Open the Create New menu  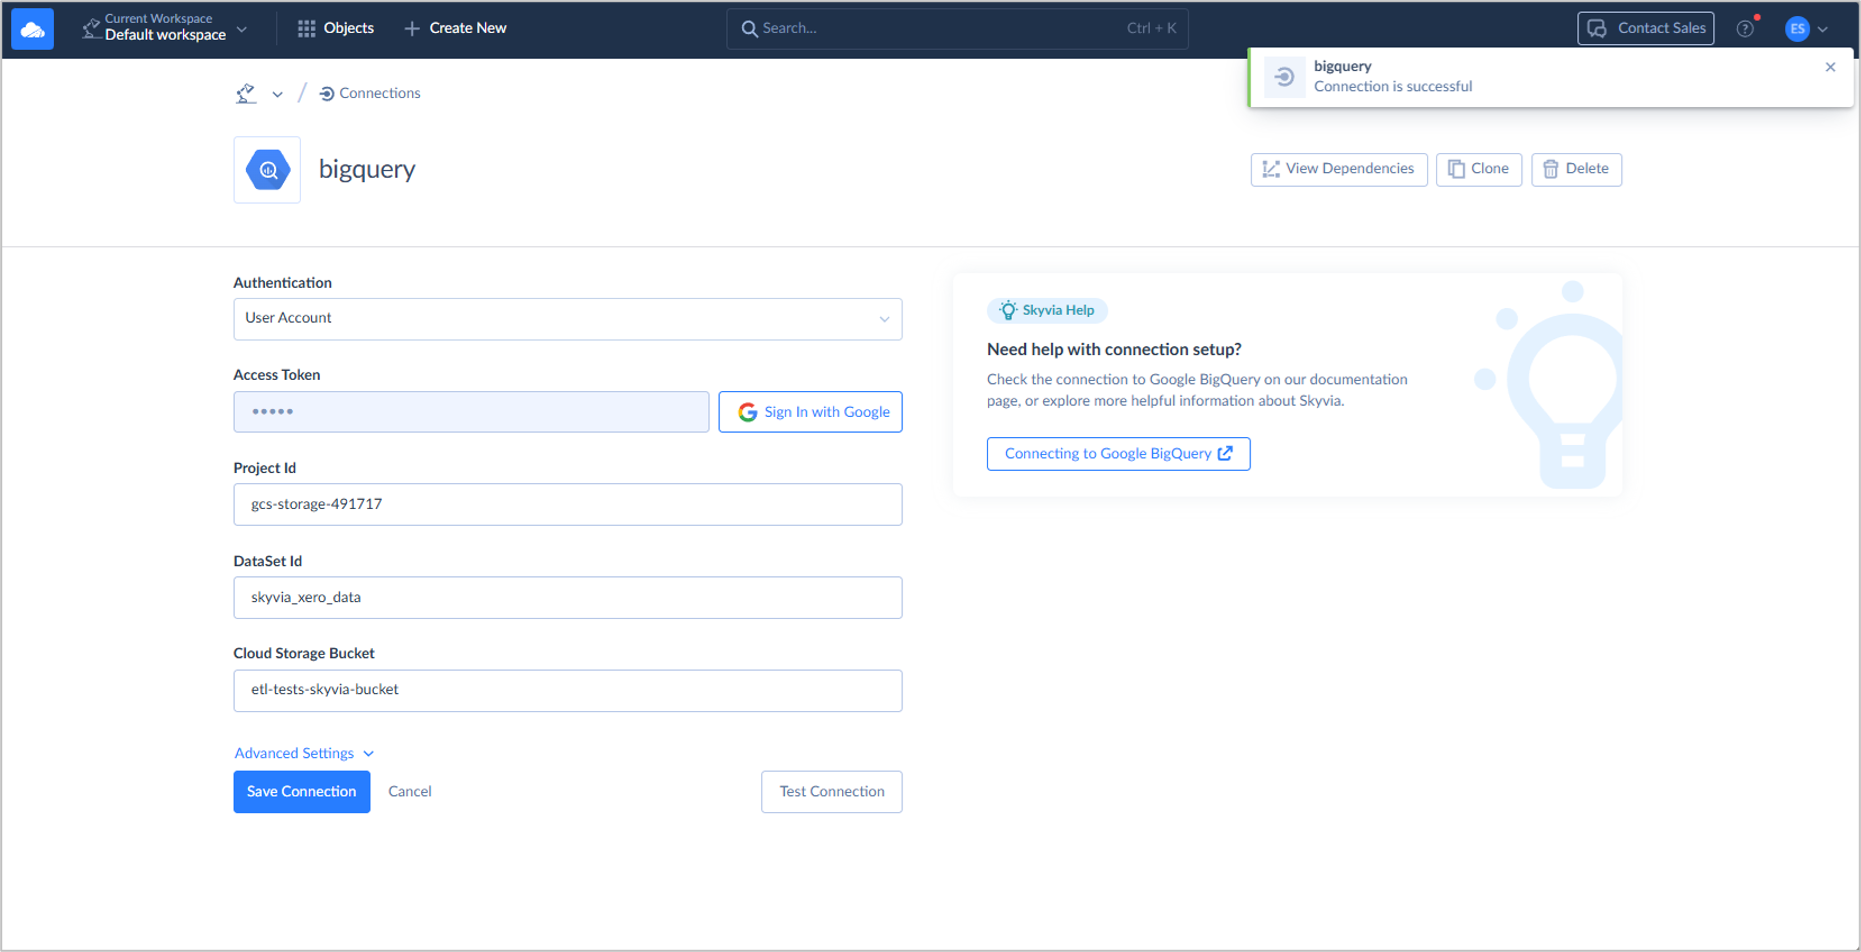455,28
